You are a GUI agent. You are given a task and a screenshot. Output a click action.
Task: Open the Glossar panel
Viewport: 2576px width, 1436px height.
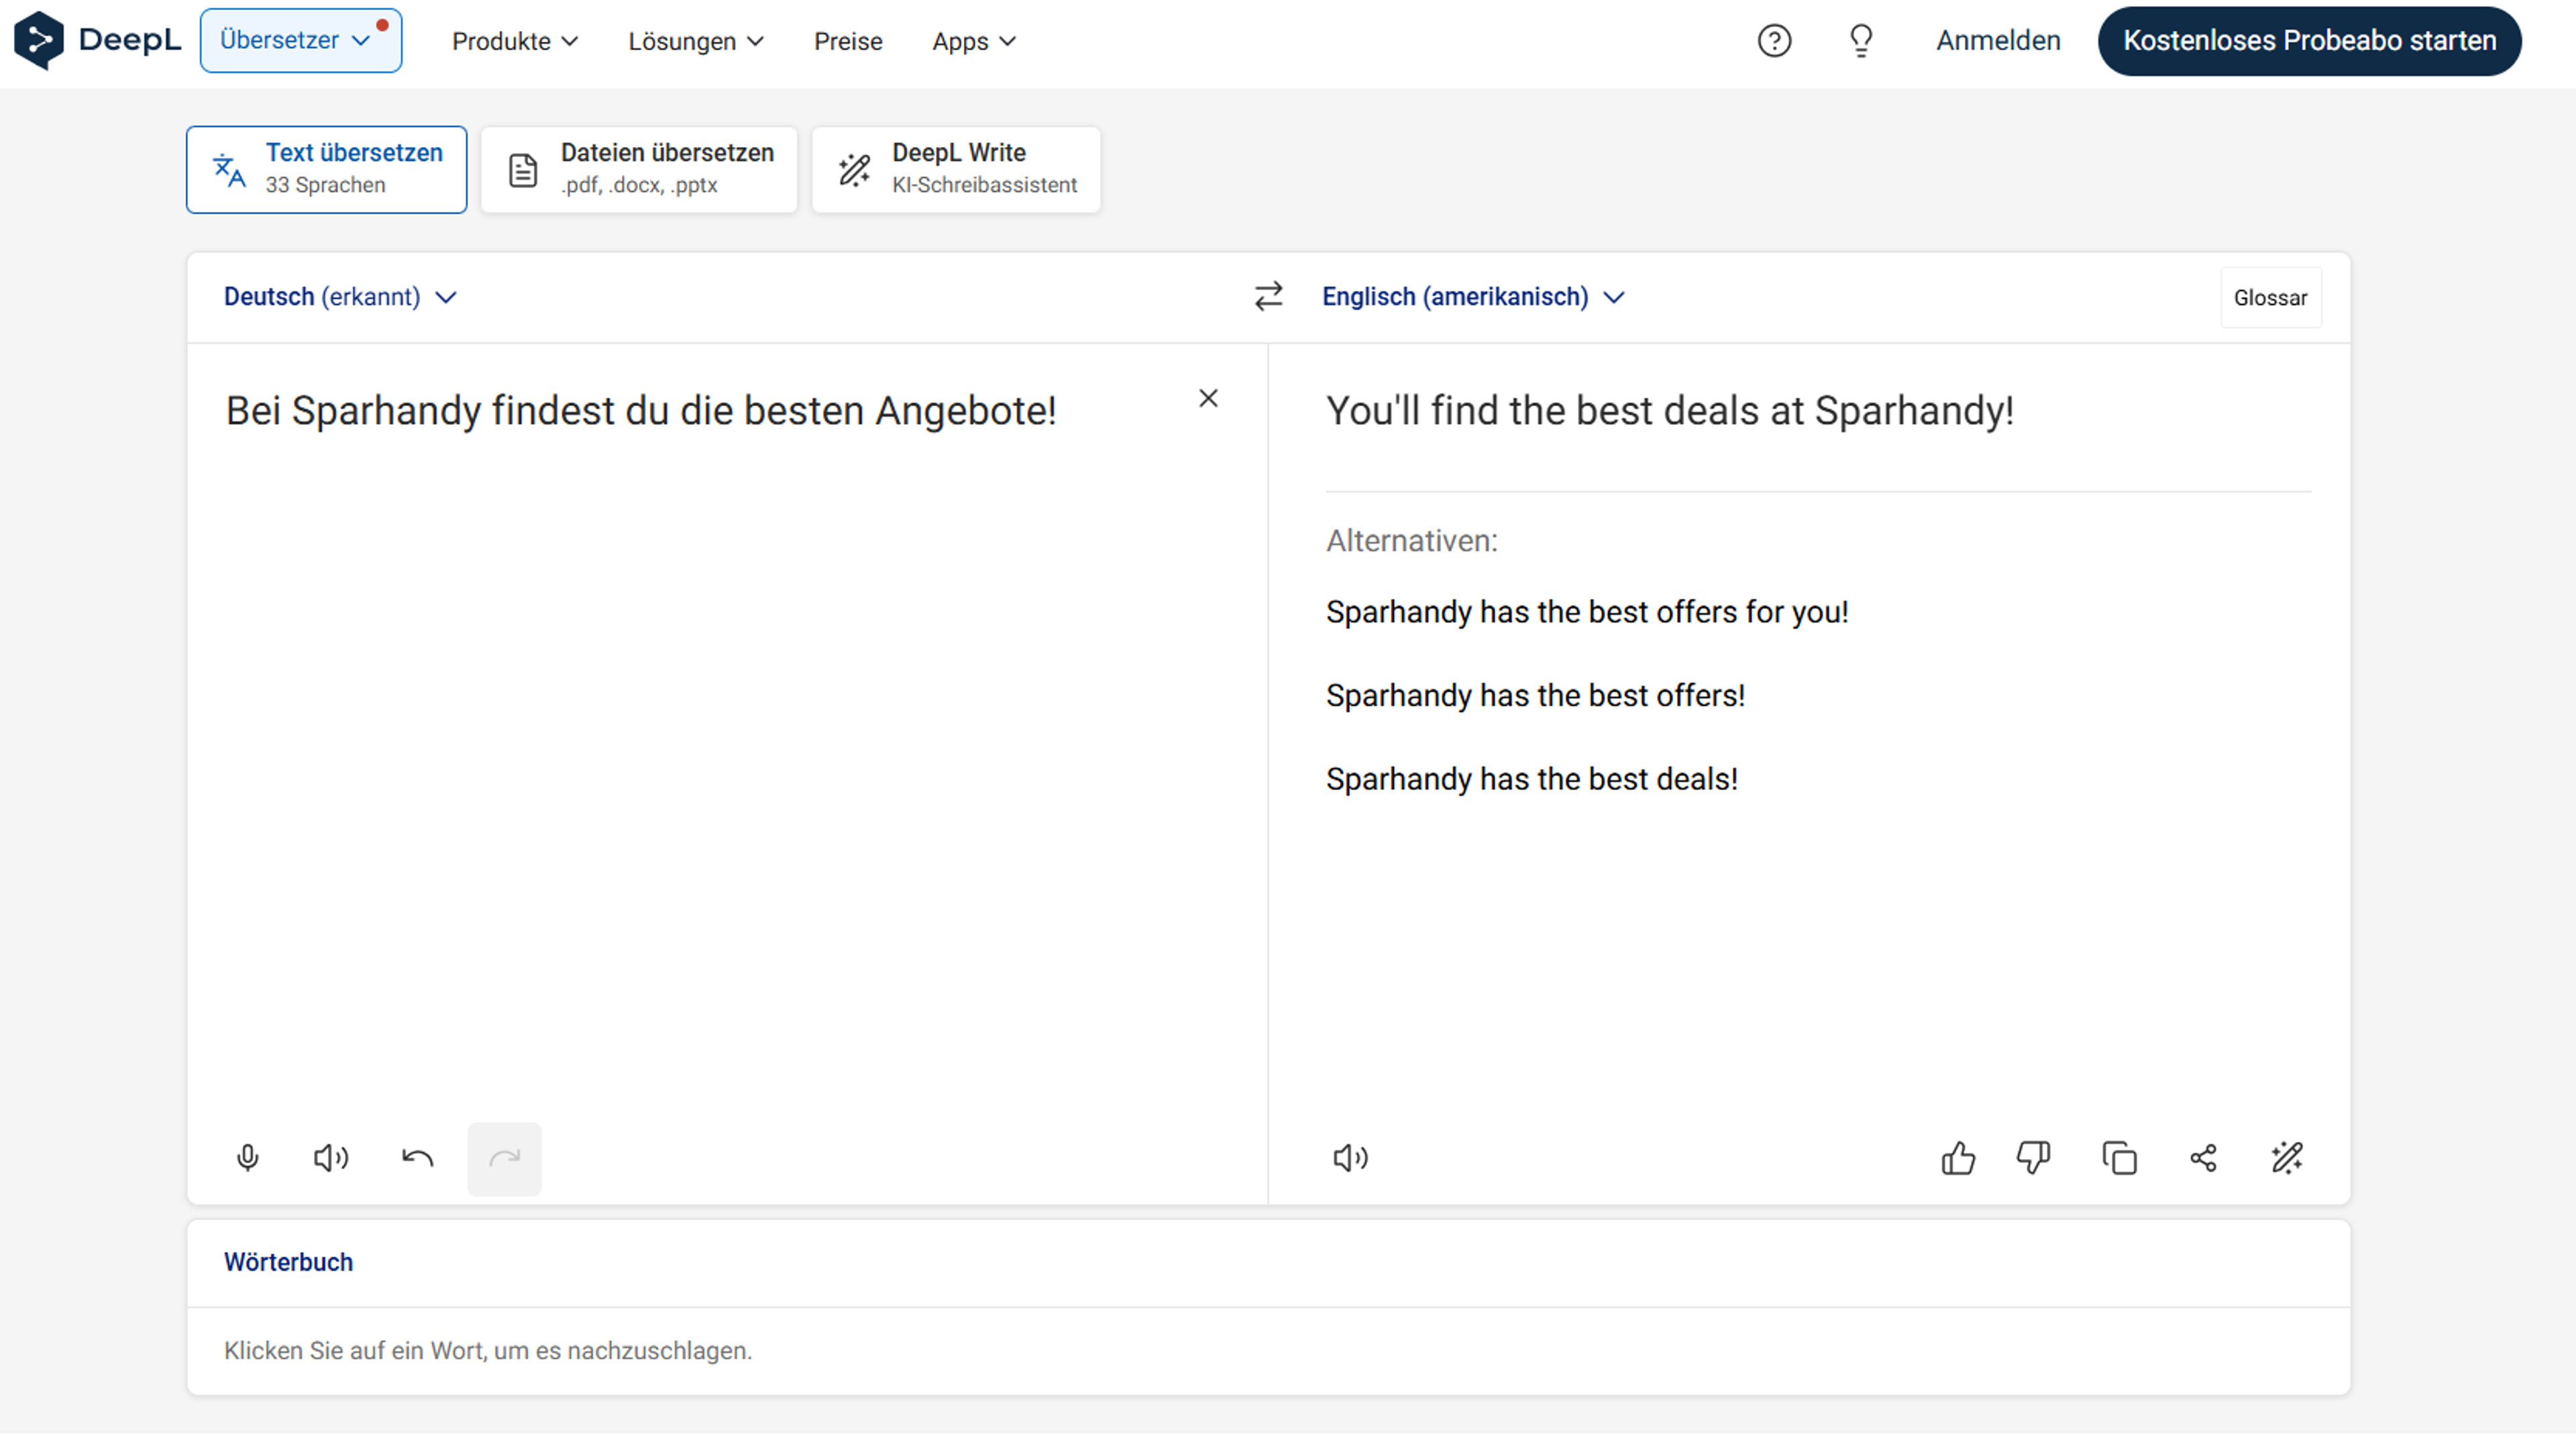pos(2270,296)
